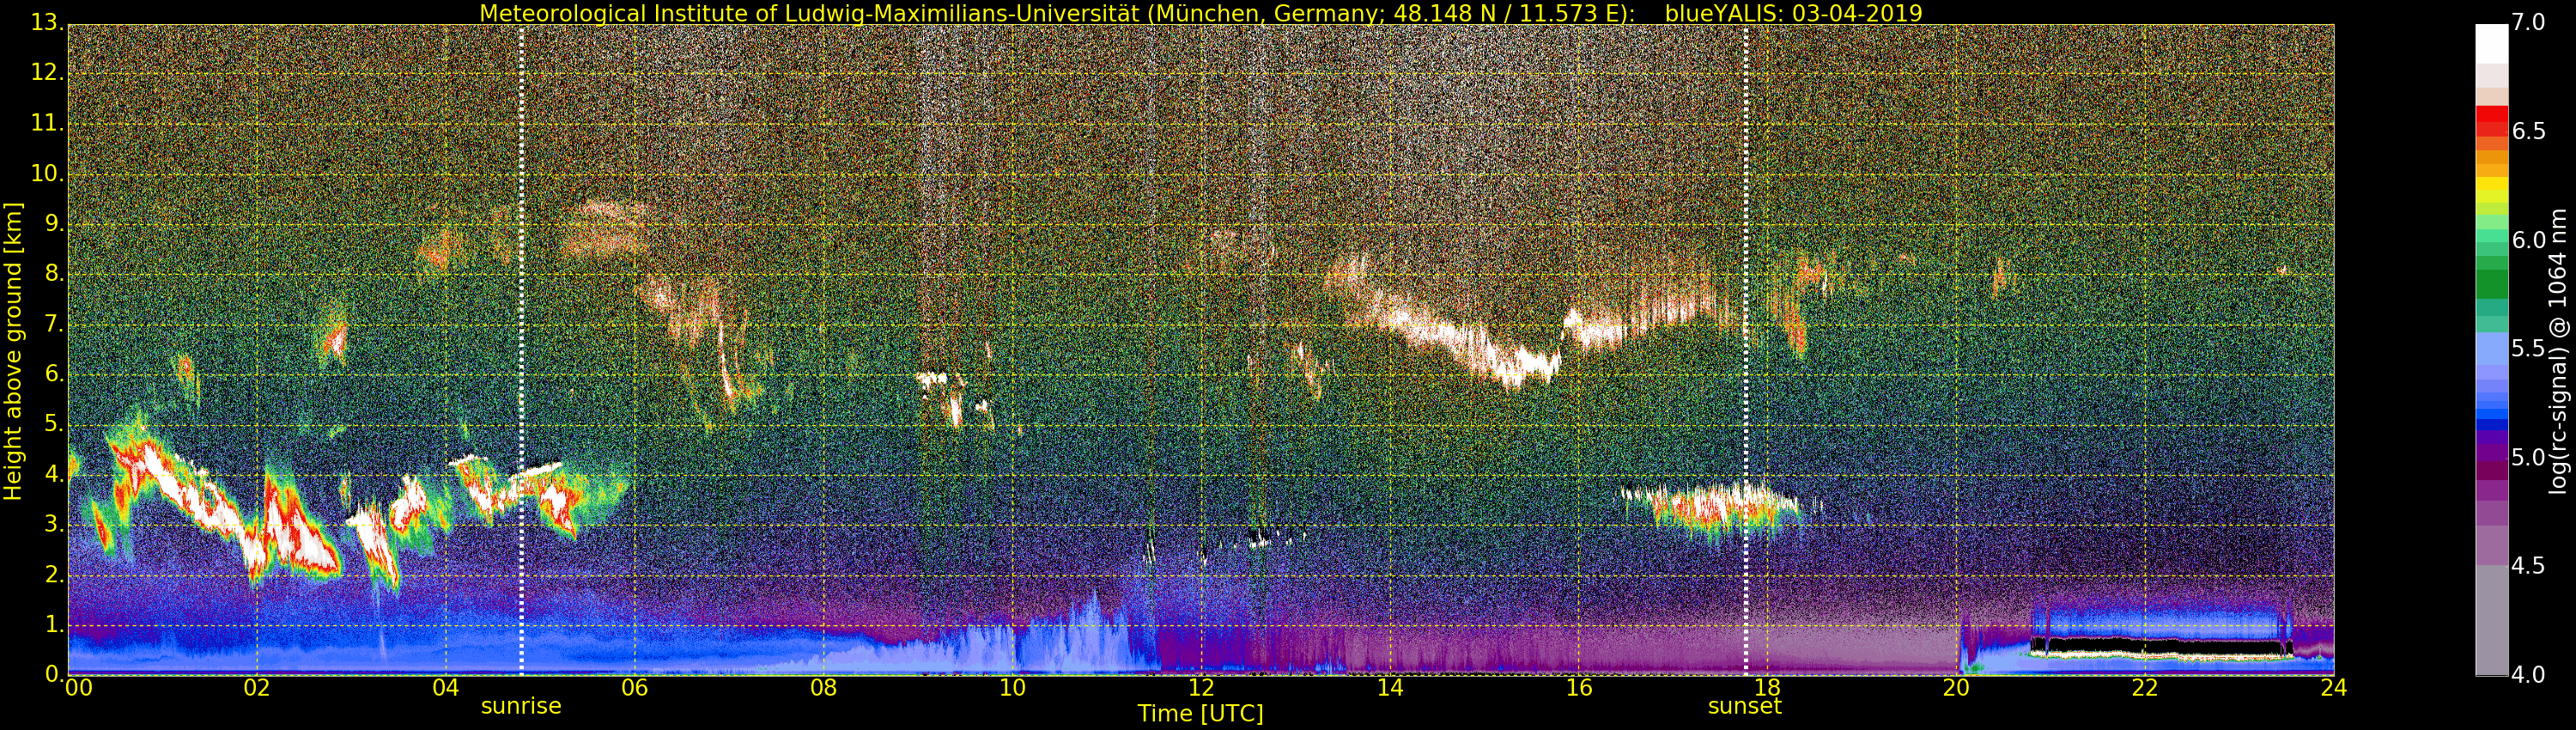Click the time axis tick label '04'
2576x730 pixels.
pyautogui.click(x=446, y=687)
